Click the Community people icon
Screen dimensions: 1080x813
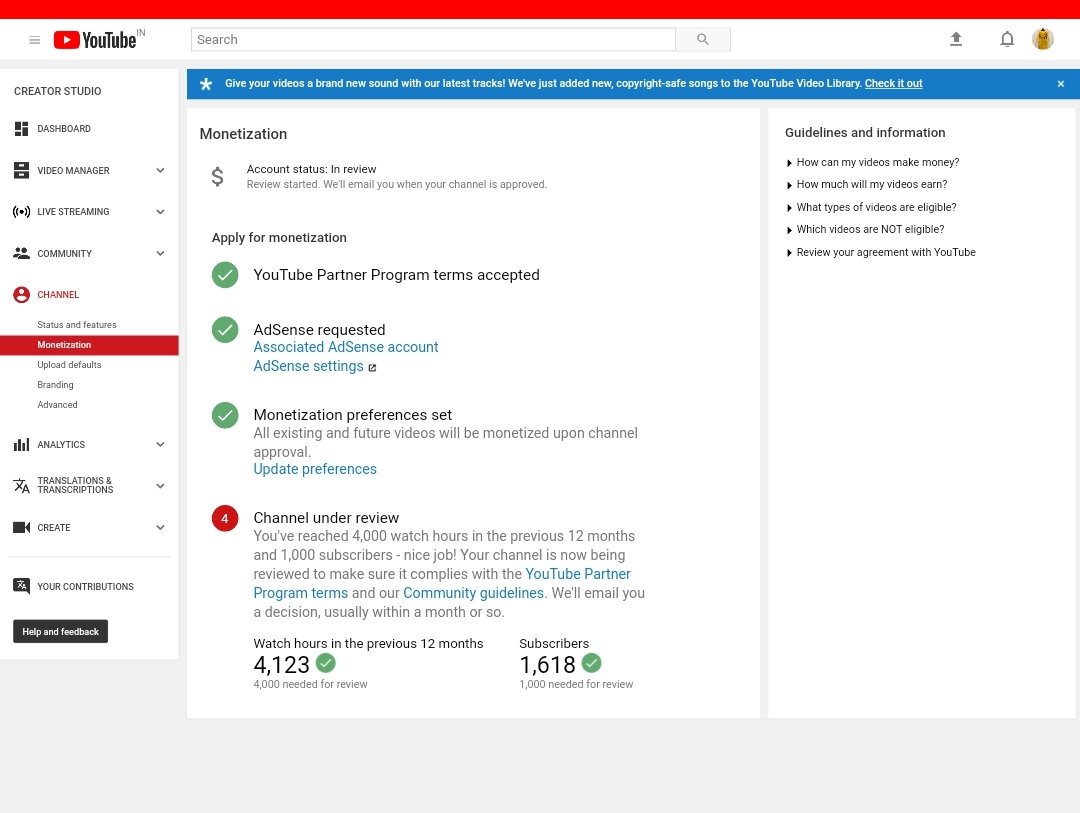(x=21, y=253)
